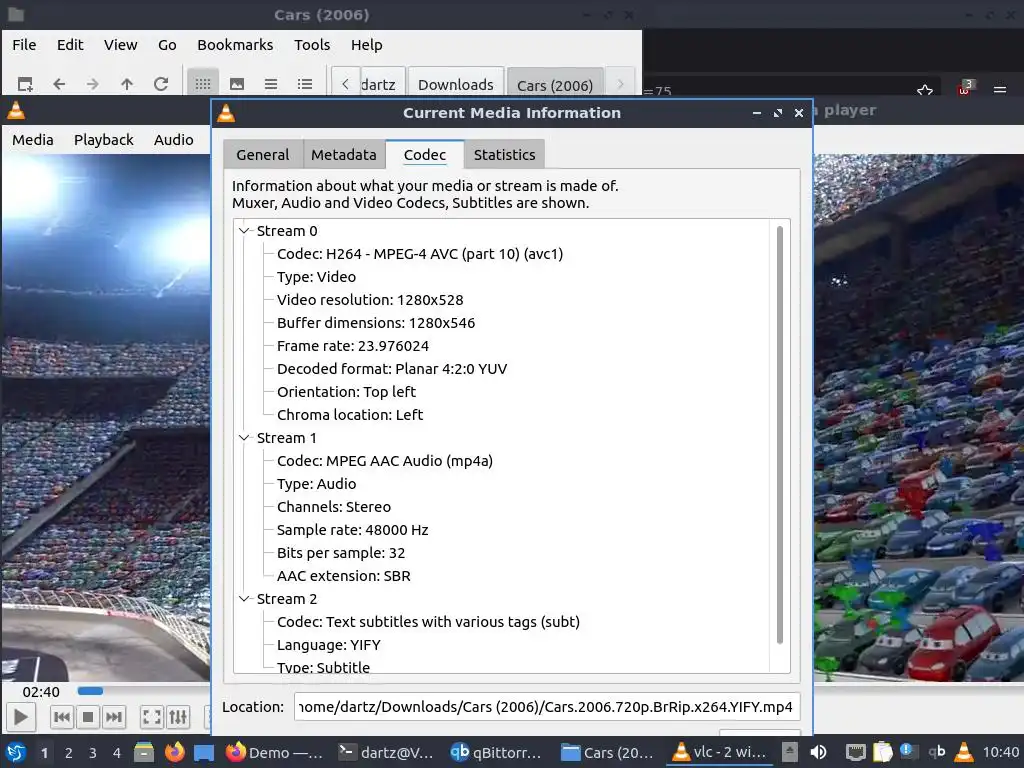Switch file manager to compact list view
This screenshot has width=1024, height=768.
[271, 84]
